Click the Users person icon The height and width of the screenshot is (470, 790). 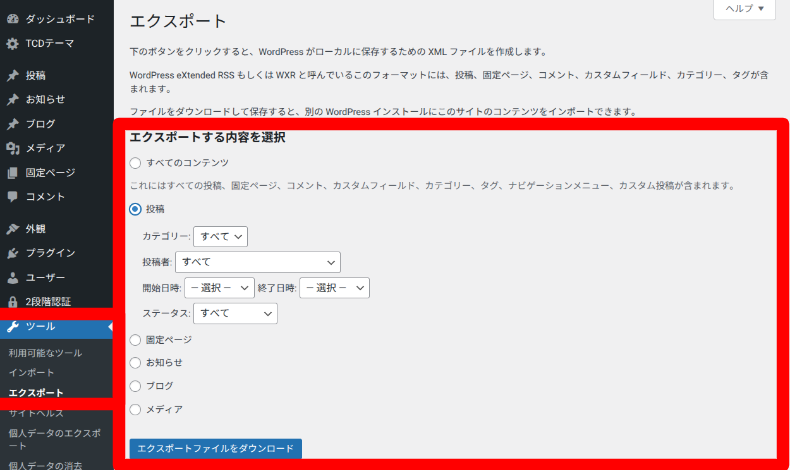(13, 278)
